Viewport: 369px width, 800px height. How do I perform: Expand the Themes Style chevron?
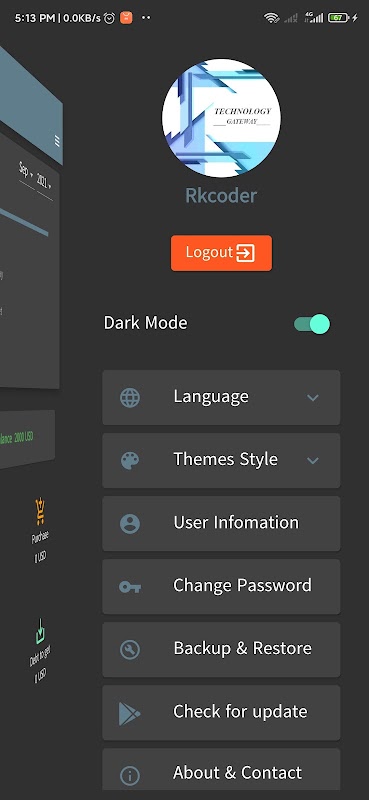click(313, 460)
